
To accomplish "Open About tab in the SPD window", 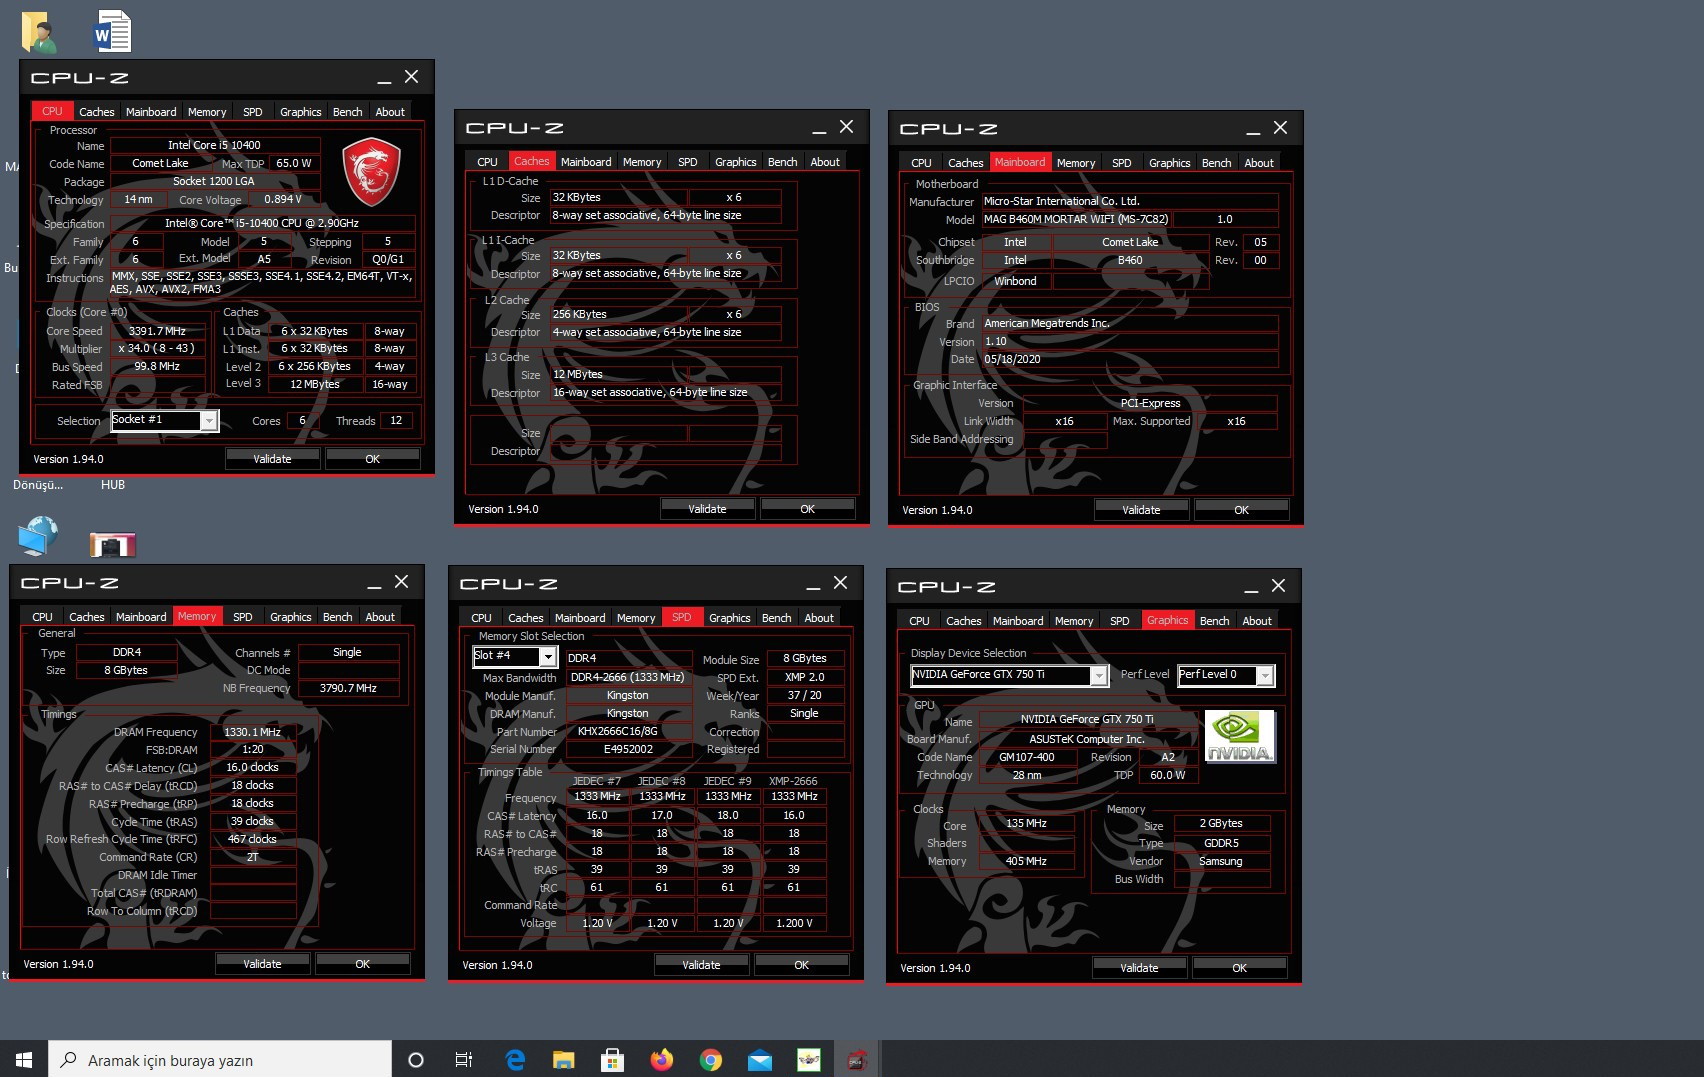I will click(x=819, y=618).
